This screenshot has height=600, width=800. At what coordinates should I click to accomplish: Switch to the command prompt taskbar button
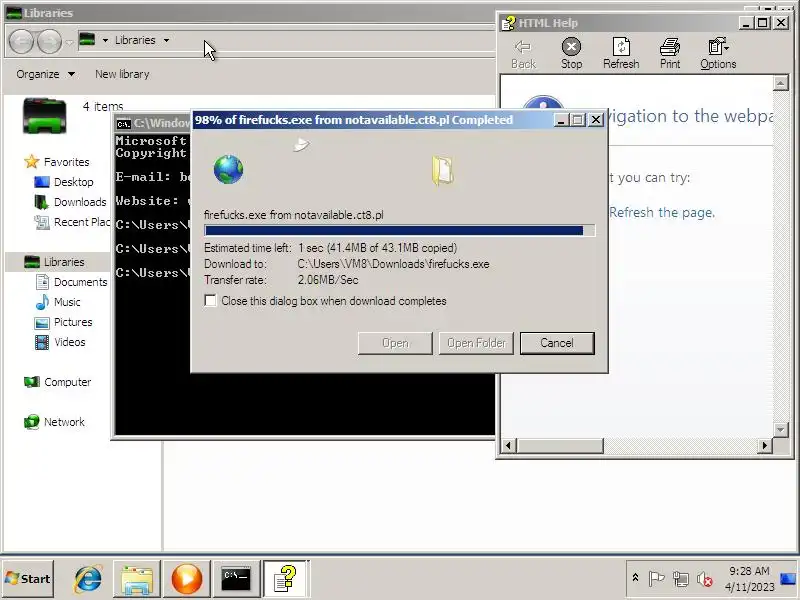236,579
